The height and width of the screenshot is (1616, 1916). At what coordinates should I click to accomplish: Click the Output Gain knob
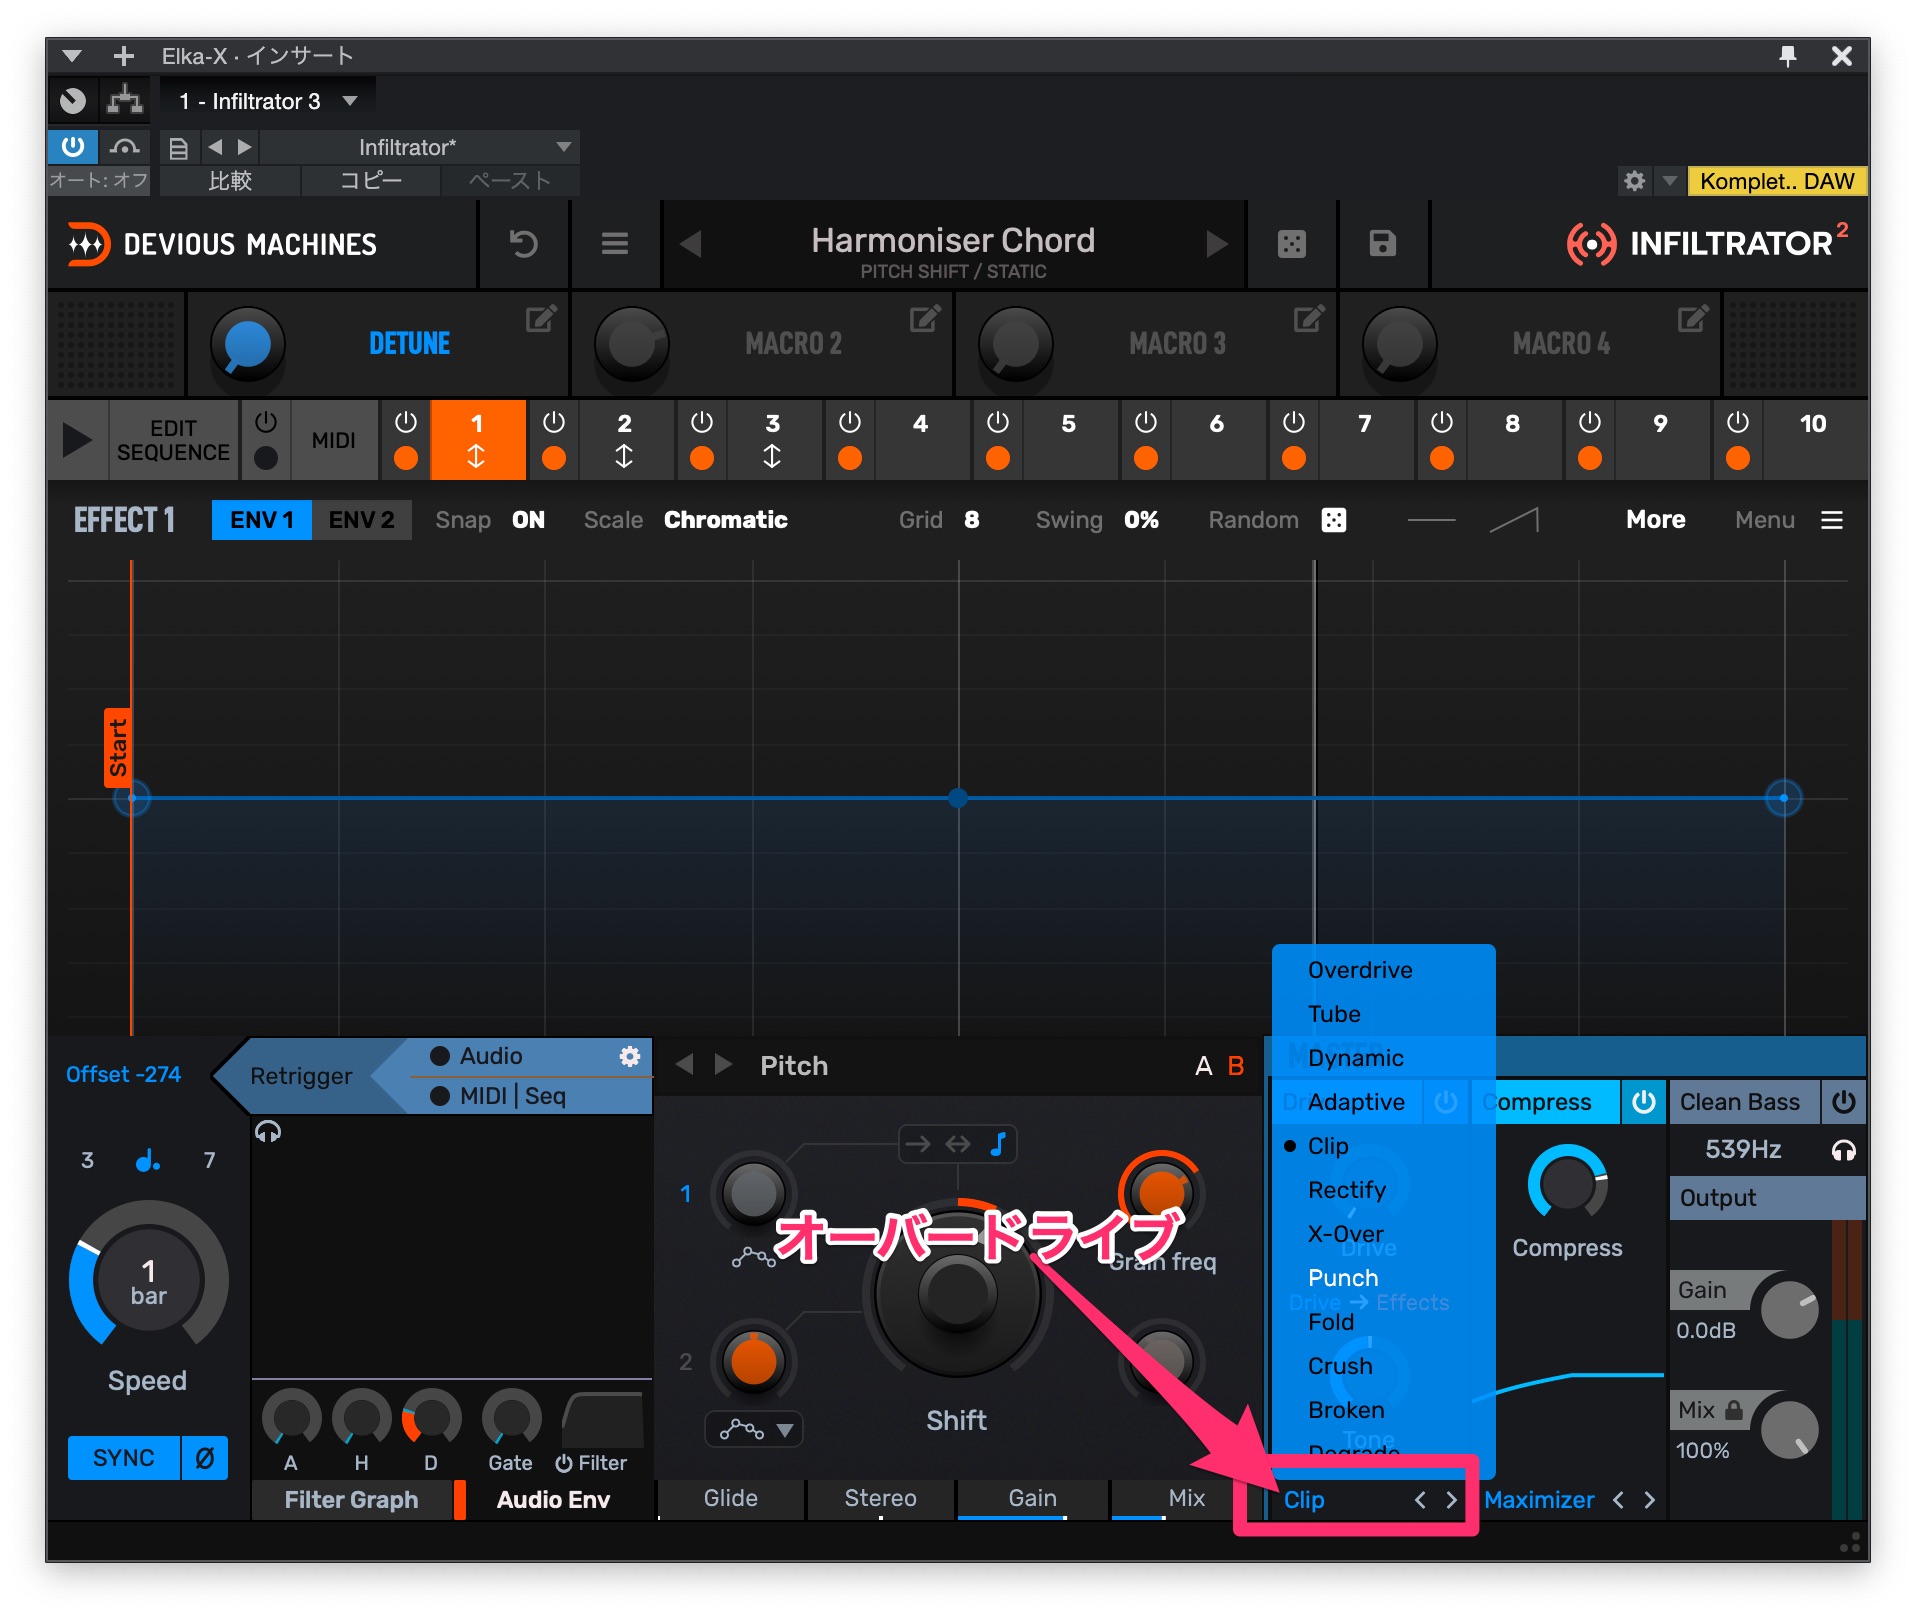click(1788, 1310)
